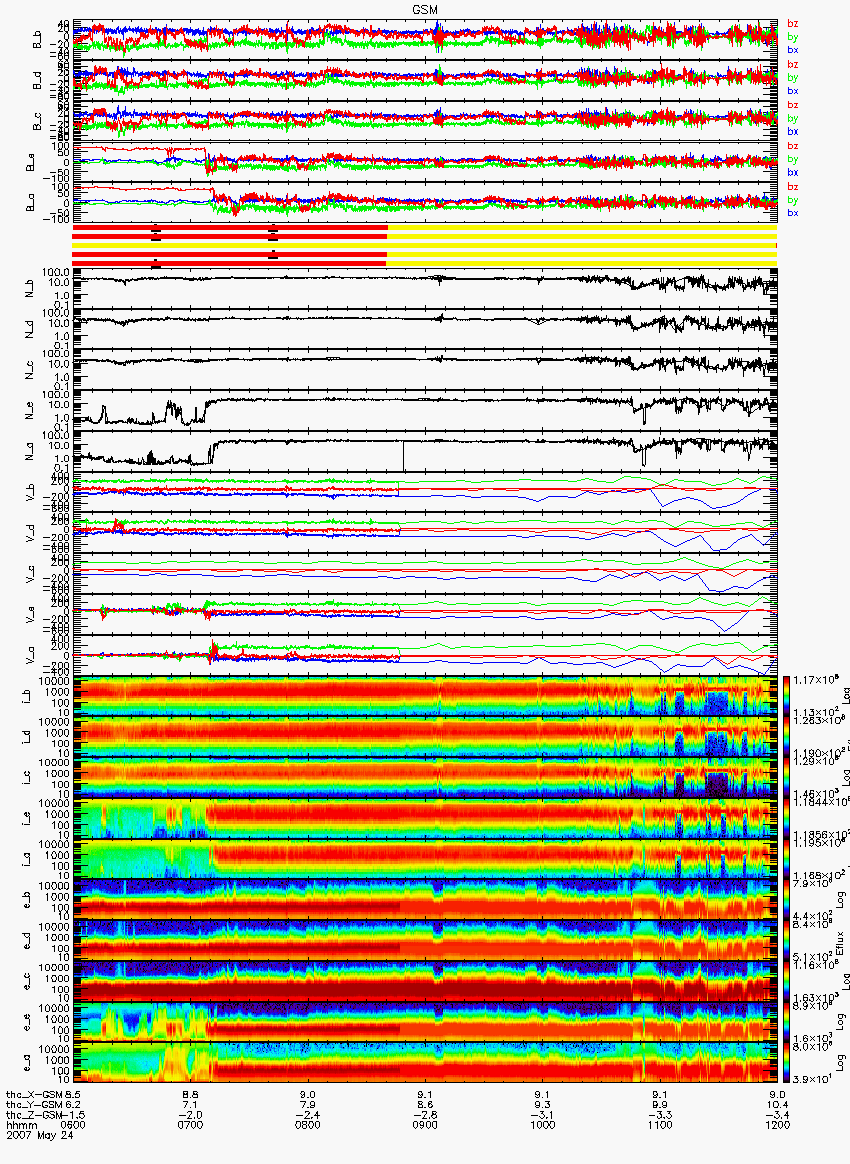The width and height of the screenshot is (850, 1164).
Task: Click the yellow segment of the lowest status bar
Action: pyautogui.click(x=582, y=264)
